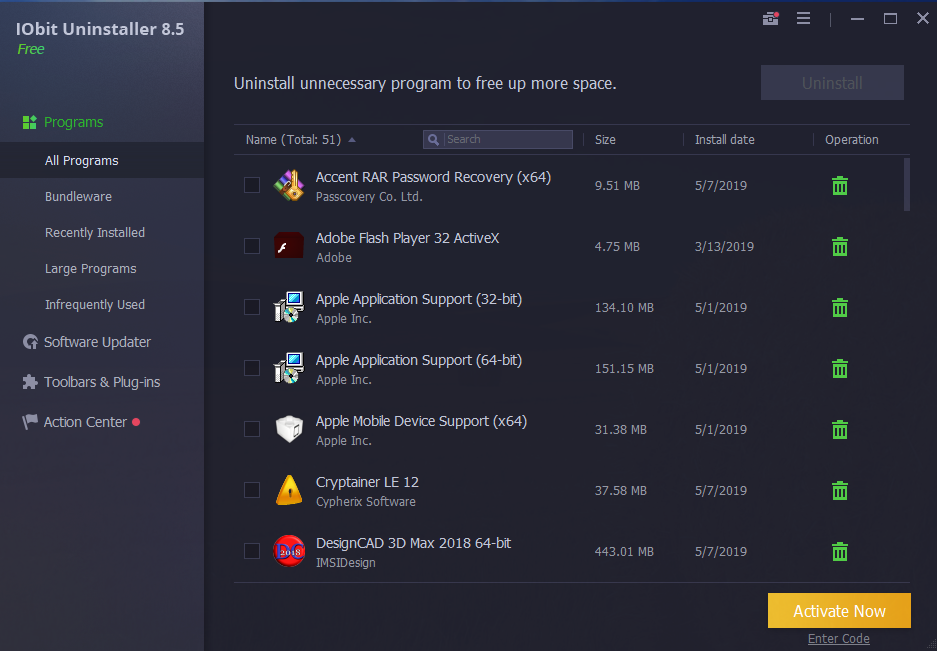Screen dimensions: 937x651
Task: Open Toolbars & Plug-ins section
Action: click(102, 382)
